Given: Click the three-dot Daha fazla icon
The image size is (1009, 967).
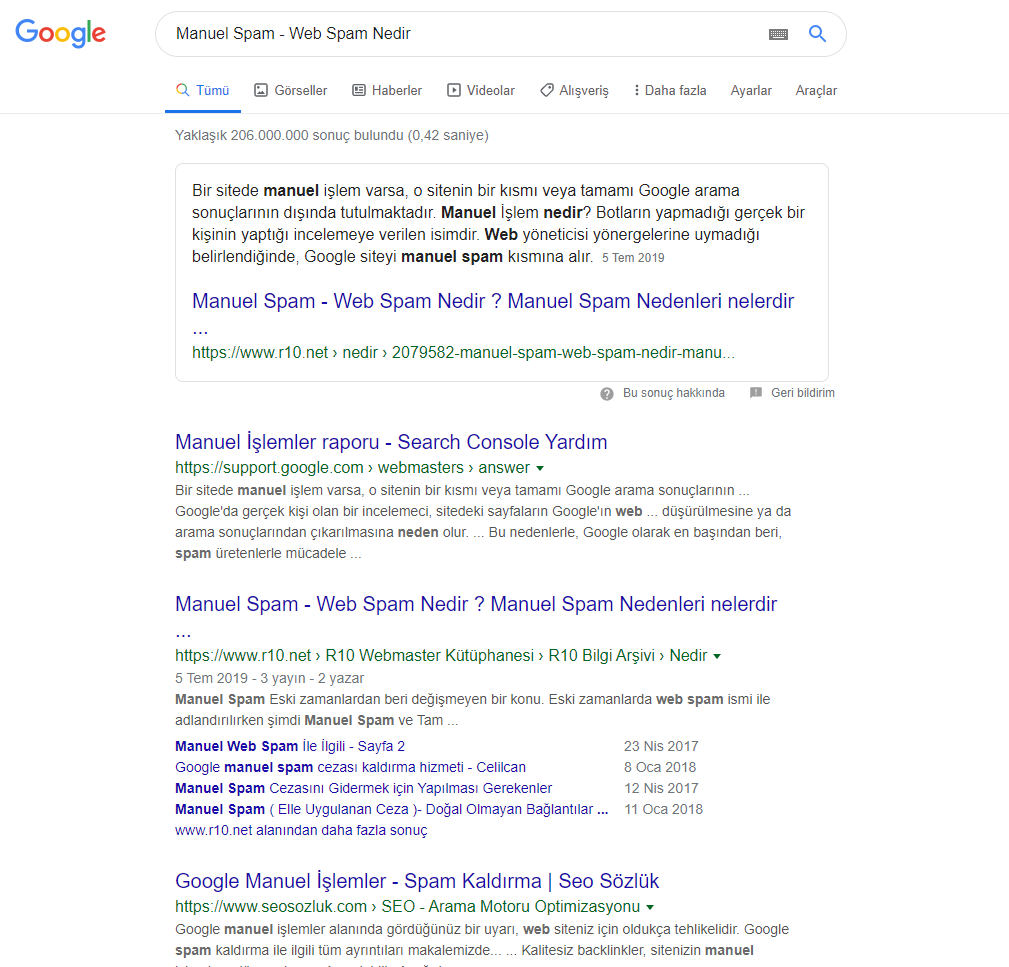Looking at the screenshot, I should [x=636, y=90].
